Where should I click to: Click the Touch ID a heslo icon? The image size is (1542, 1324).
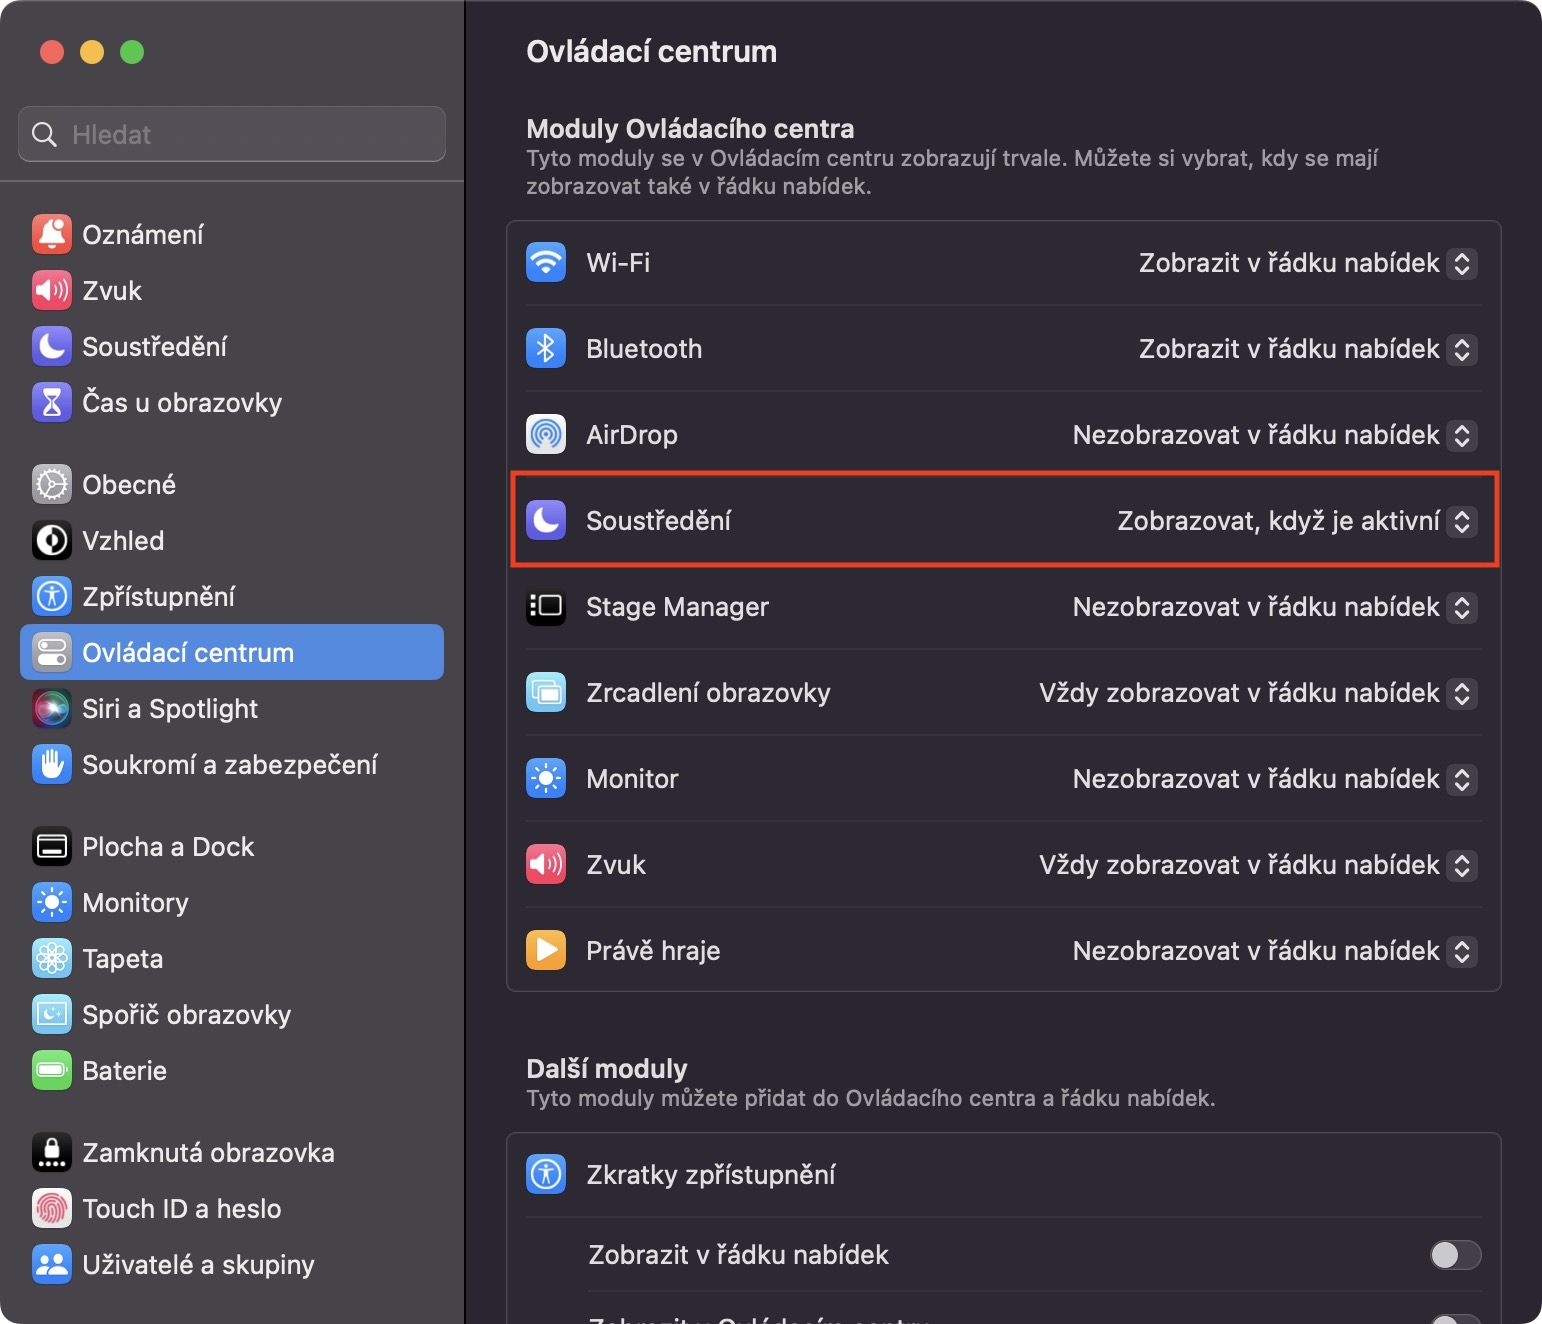pos(52,1209)
